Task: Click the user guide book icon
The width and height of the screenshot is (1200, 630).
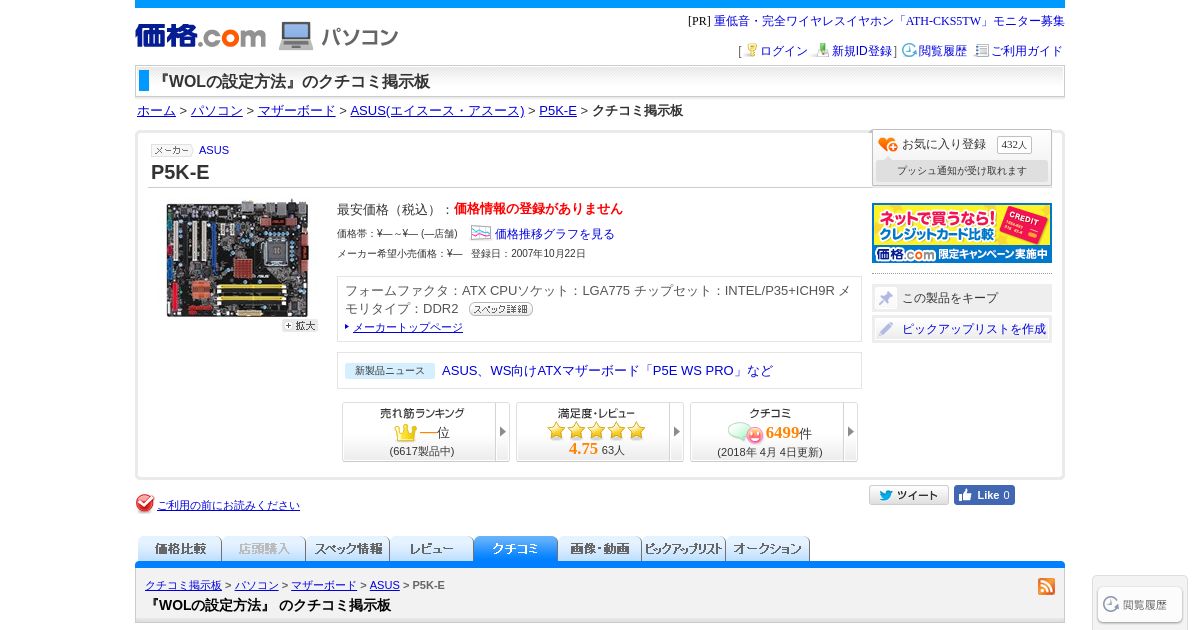Action: tap(982, 50)
